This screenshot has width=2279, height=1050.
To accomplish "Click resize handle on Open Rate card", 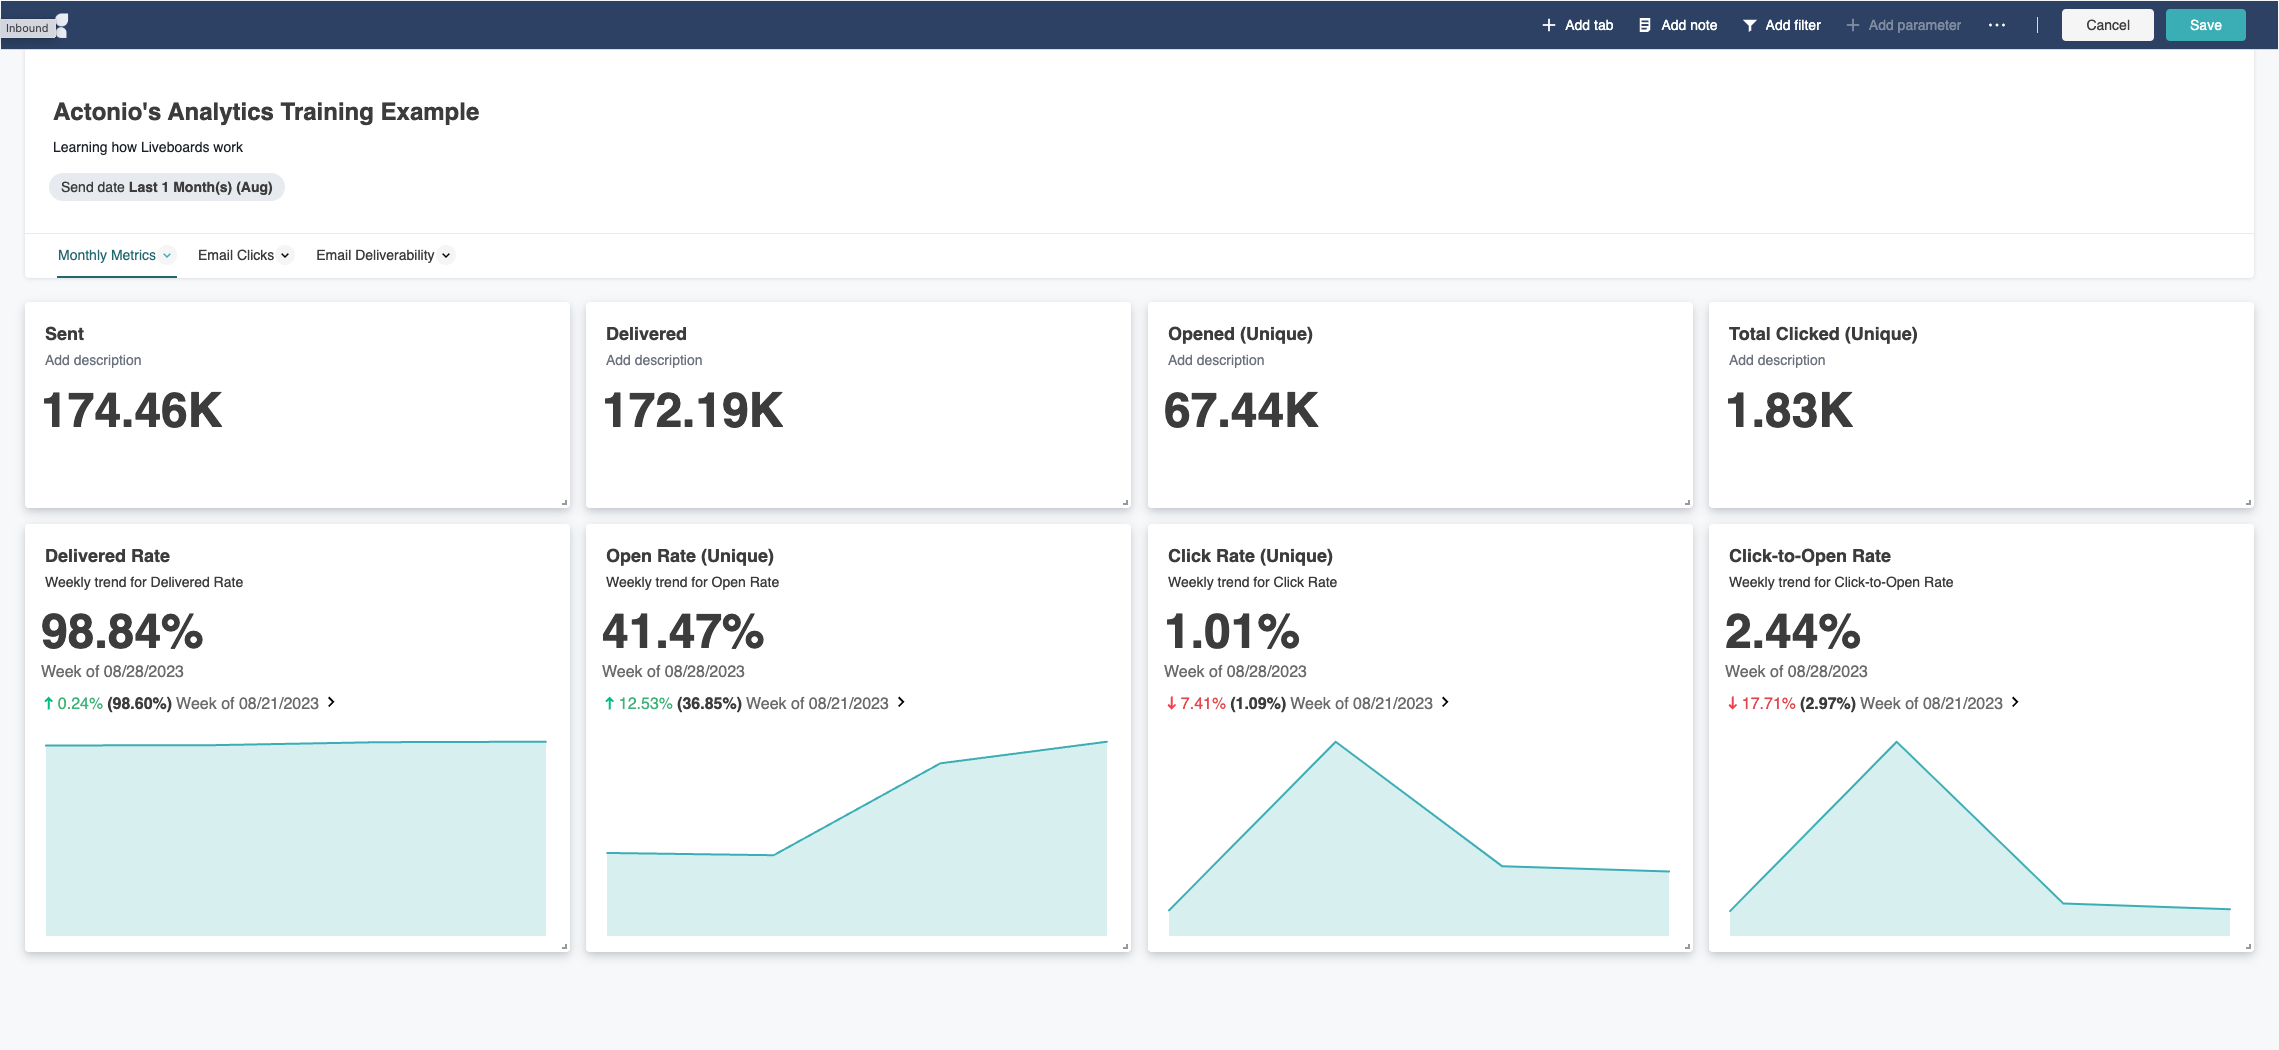I will (x=1125, y=946).
